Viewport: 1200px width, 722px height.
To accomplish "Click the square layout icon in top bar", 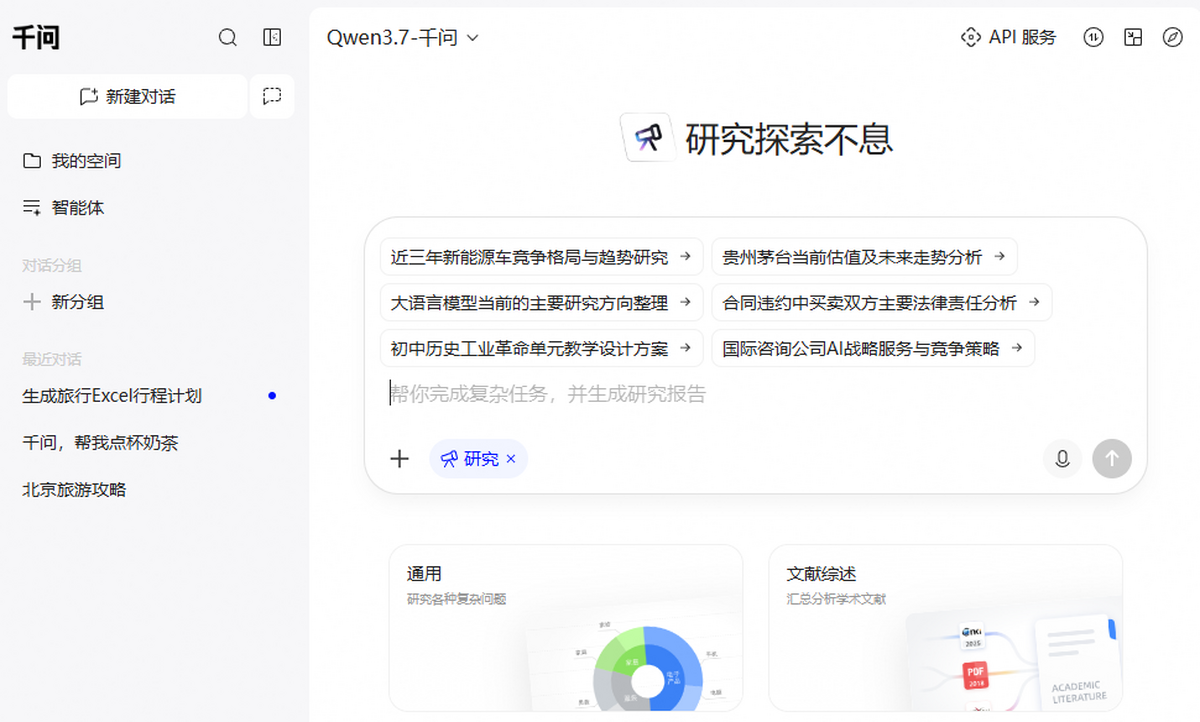I will [x=1133, y=38].
